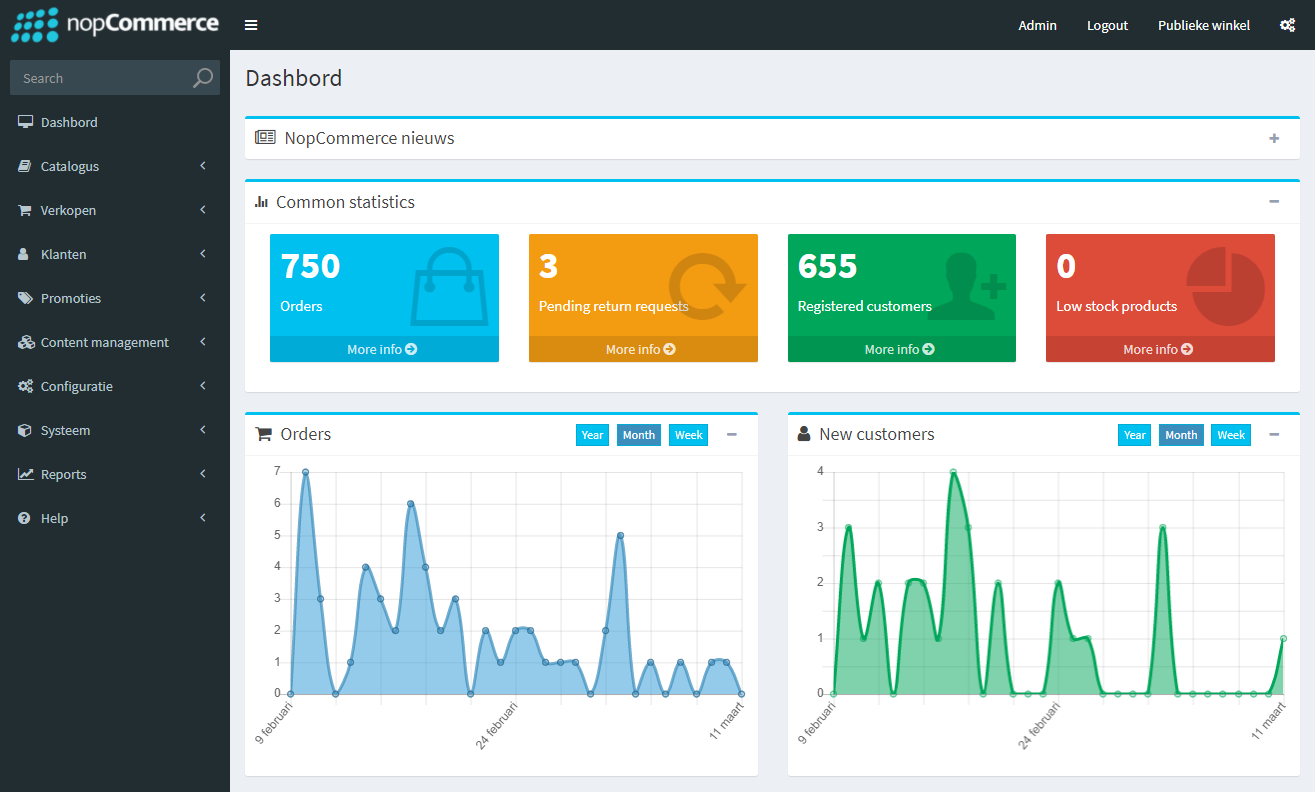This screenshot has width=1315, height=792.
Task: Click the Systeem globe icon
Action: click(23, 430)
